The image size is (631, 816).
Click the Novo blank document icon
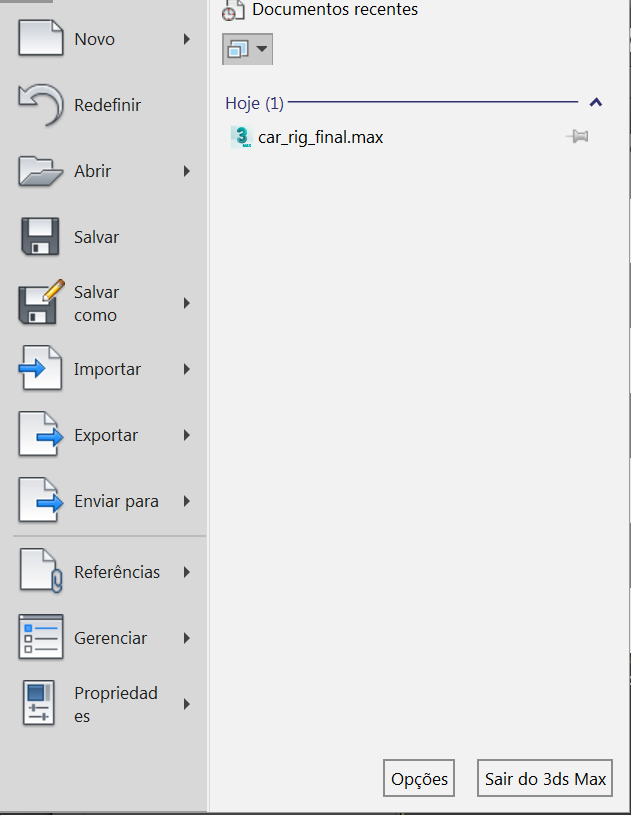[40, 40]
